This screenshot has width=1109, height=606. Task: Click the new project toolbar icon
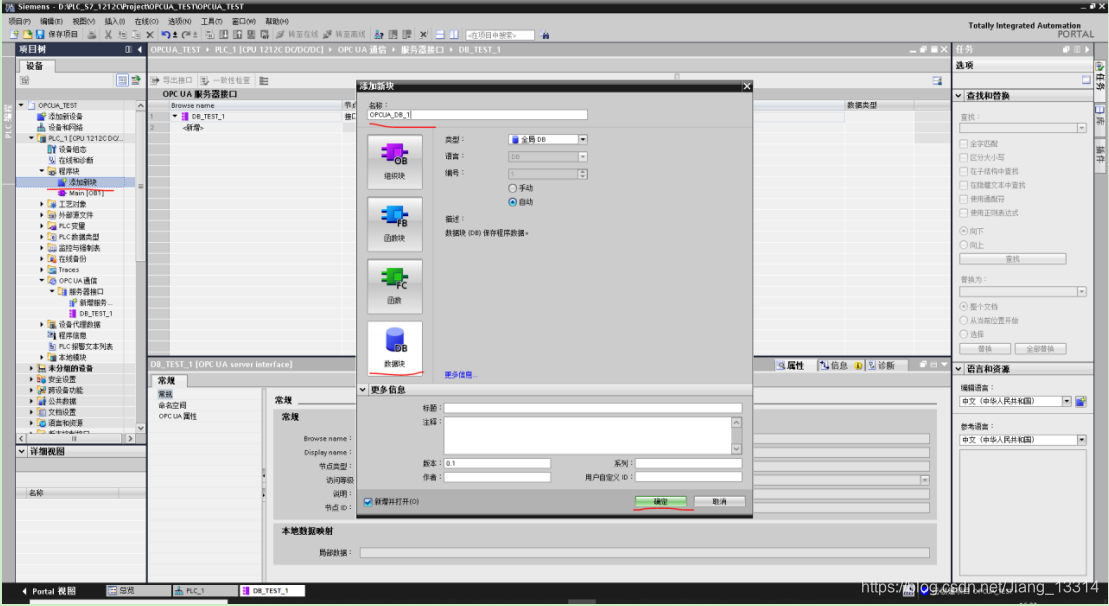[x=14, y=34]
